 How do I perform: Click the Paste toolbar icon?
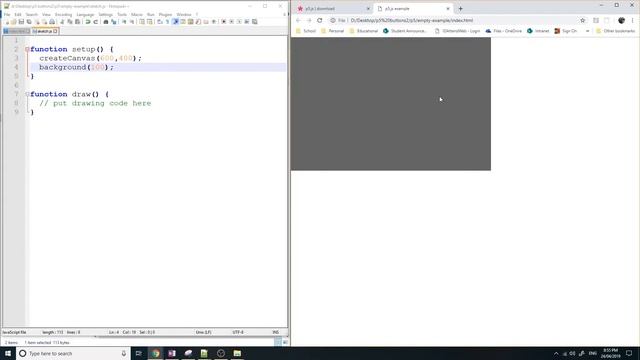(78, 22)
